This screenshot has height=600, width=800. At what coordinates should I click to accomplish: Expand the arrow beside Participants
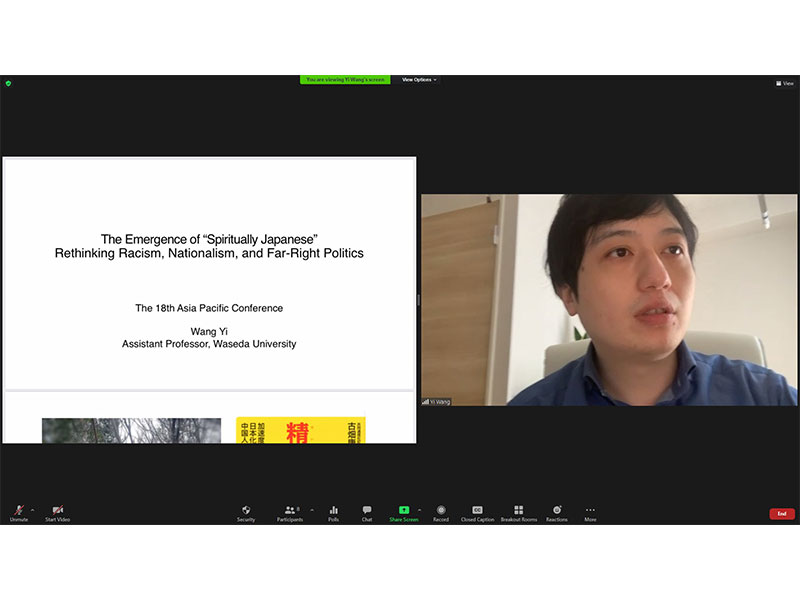[311, 509]
